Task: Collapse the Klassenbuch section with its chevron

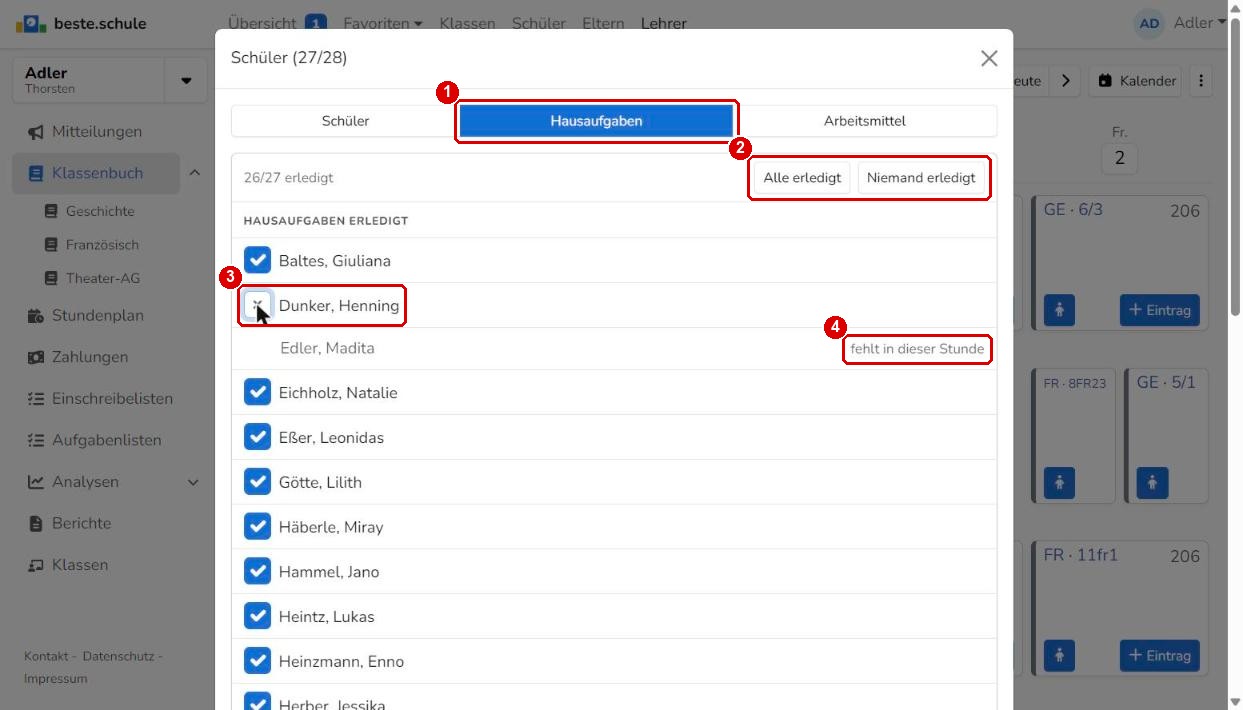Action: pyautogui.click(x=194, y=173)
